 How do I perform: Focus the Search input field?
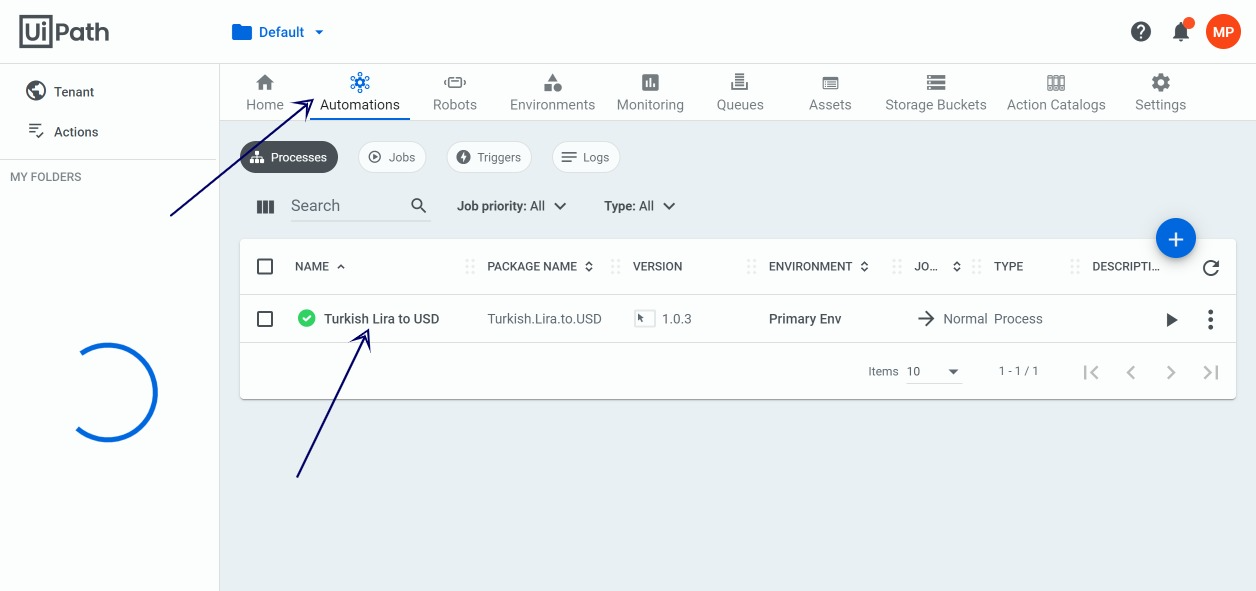click(346, 206)
